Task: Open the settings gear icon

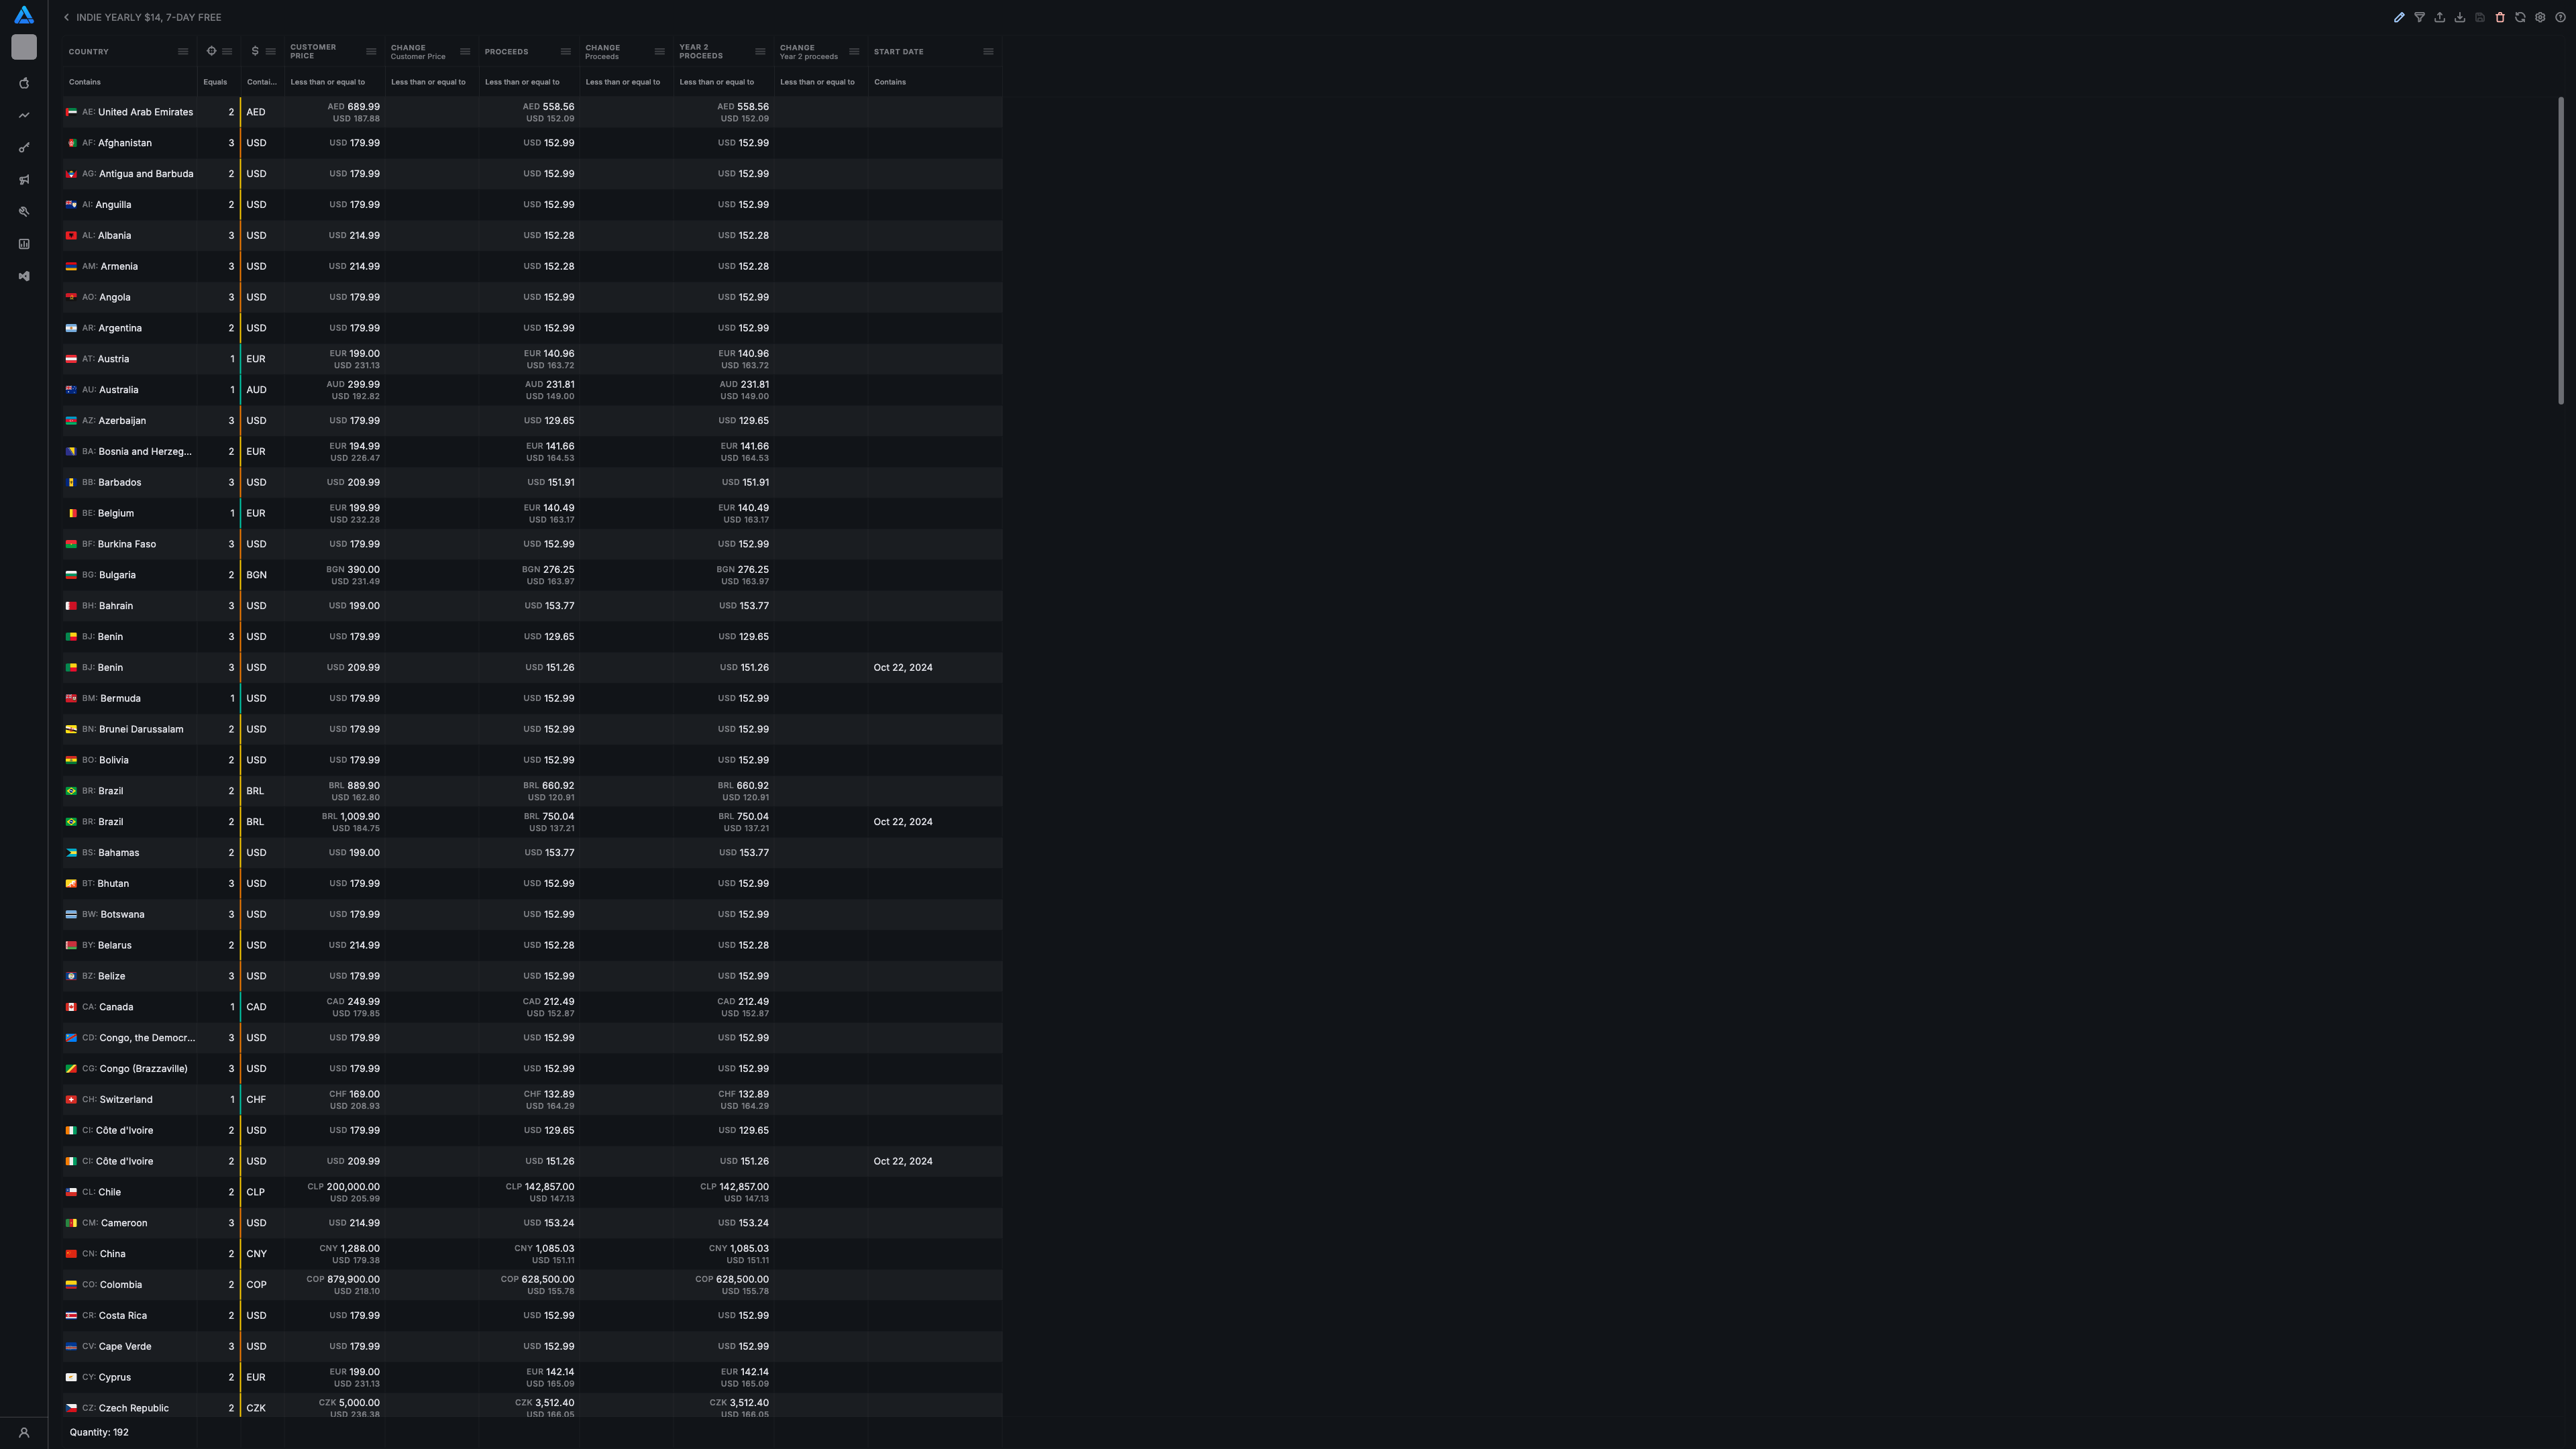Action: point(2540,17)
